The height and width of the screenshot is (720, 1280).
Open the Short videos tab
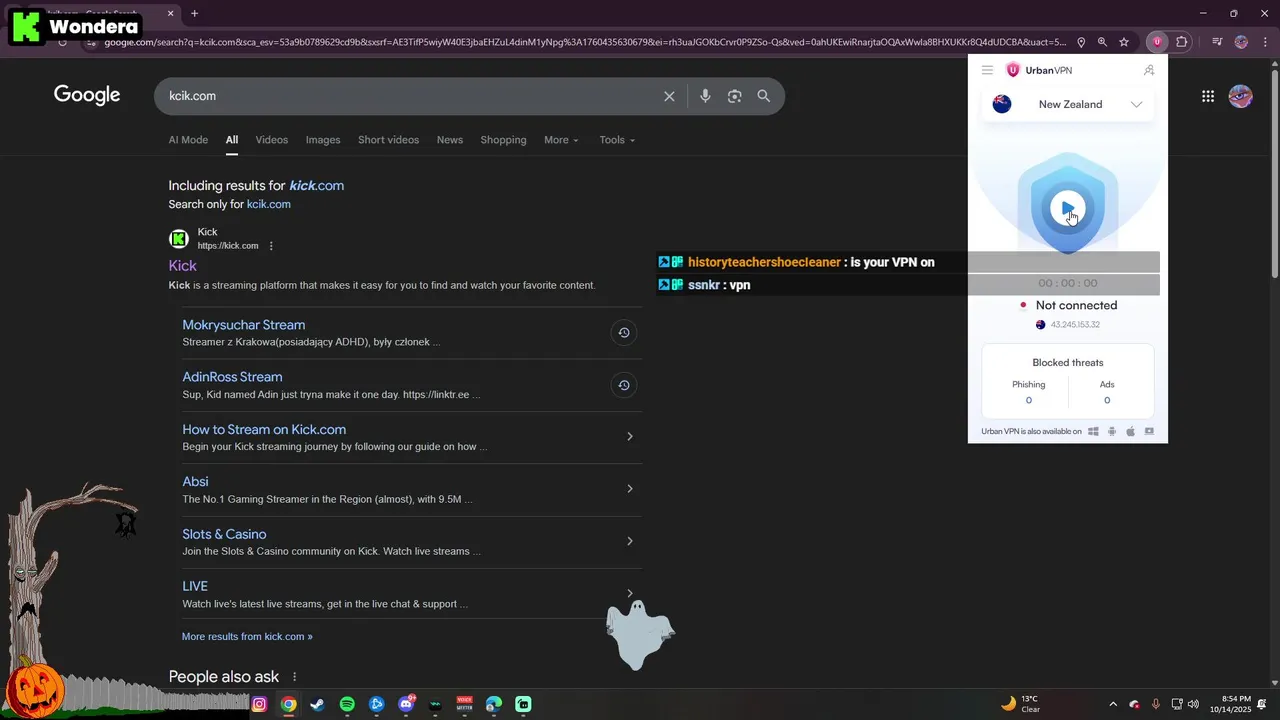point(388,140)
